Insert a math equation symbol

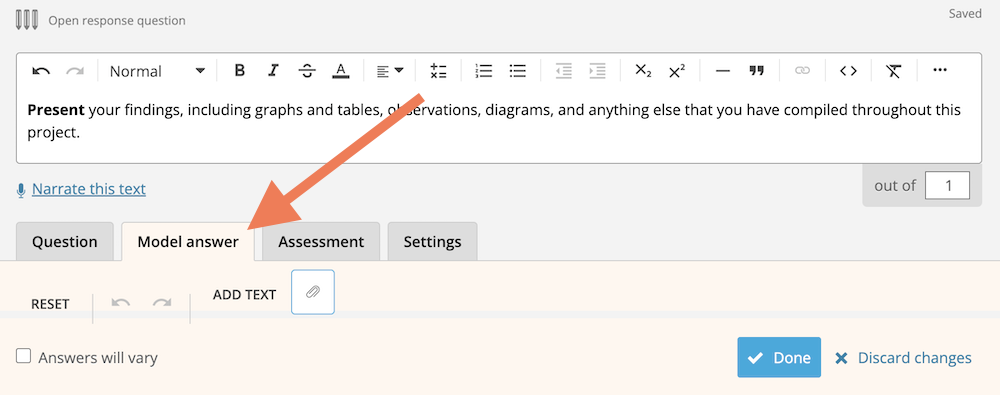(x=438, y=71)
